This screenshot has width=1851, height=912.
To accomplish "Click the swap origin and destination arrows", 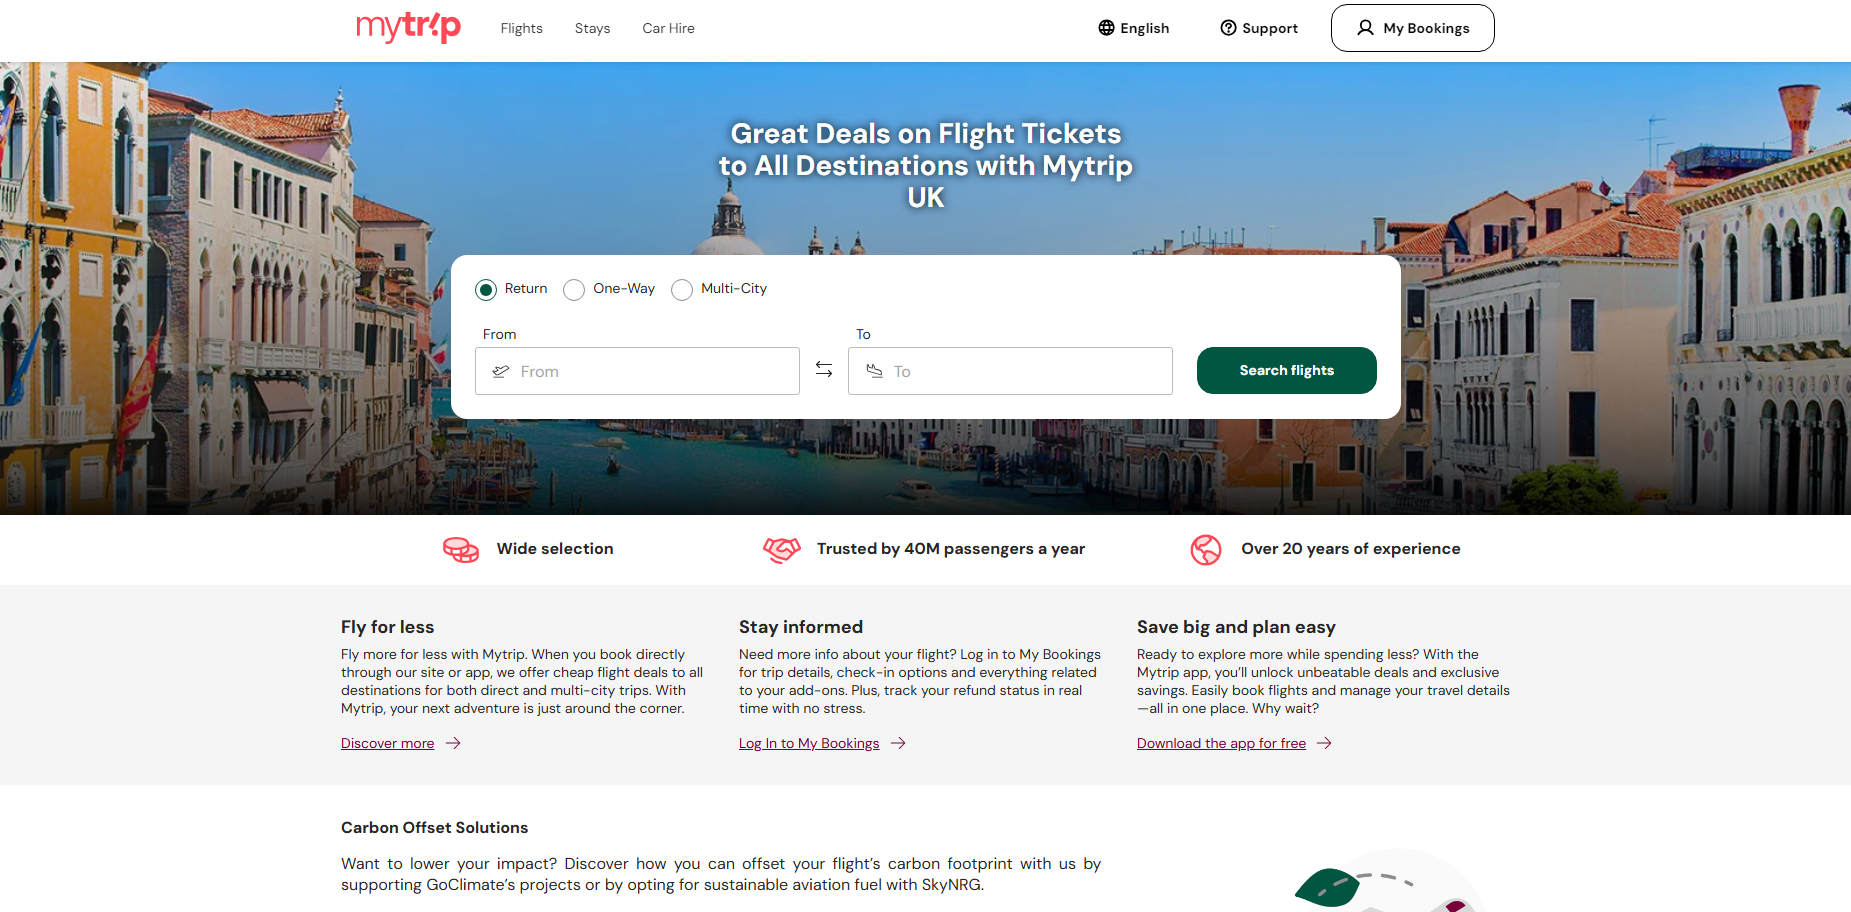I will [824, 370].
